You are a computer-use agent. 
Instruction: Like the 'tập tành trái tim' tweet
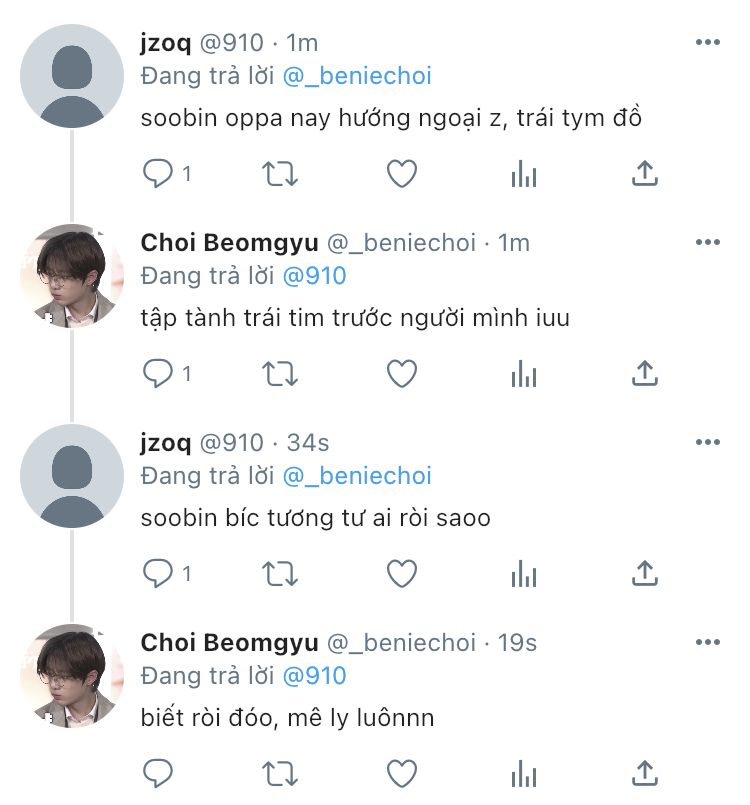(x=401, y=374)
